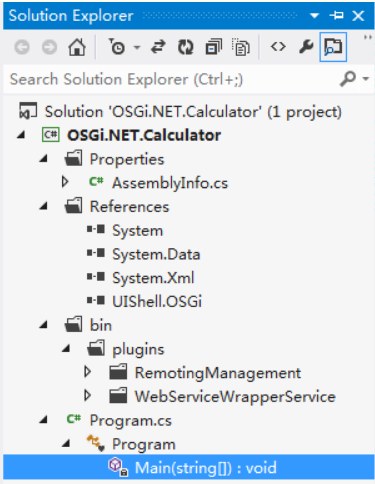
Task: Open the Window Position dropdown in title bar
Action: [314, 16]
